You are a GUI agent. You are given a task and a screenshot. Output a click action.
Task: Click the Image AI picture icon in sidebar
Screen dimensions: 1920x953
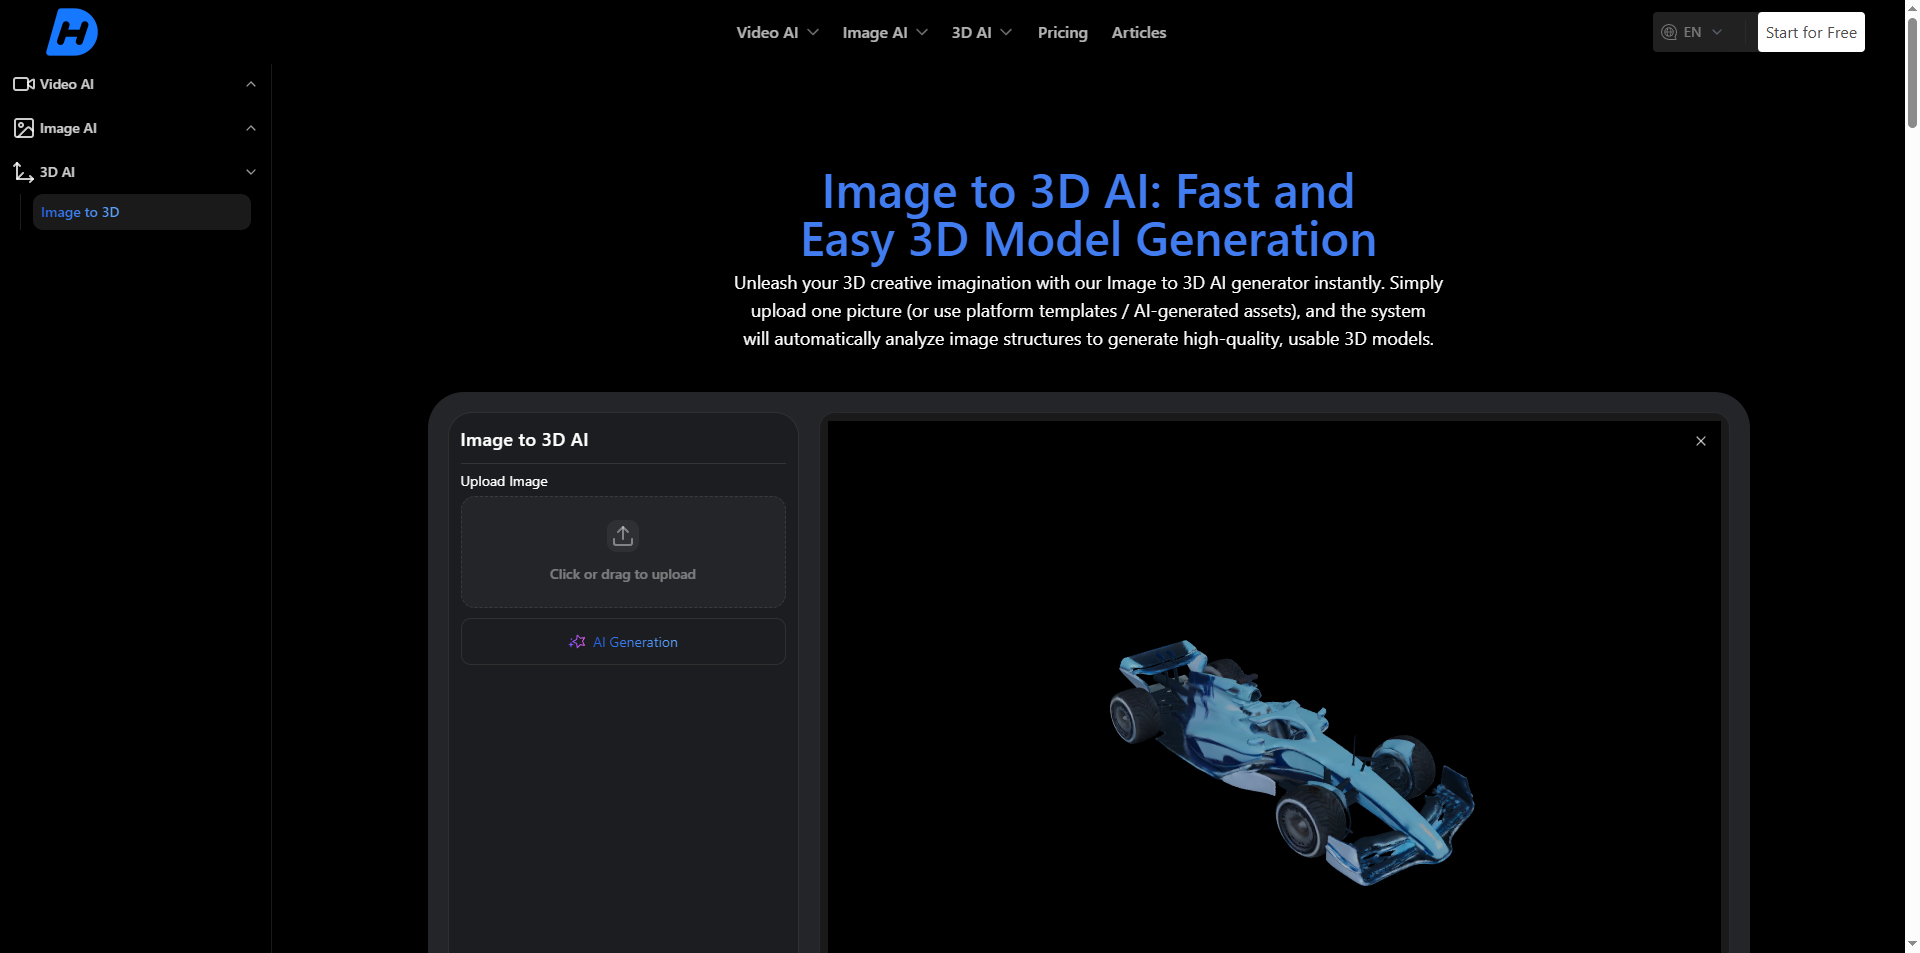tap(24, 128)
